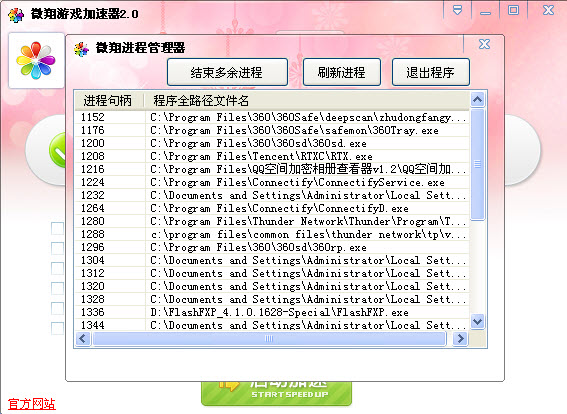Click the colorful flower logo thumbnail
The width and height of the screenshot is (567, 414).
pyautogui.click(x=36, y=60)
